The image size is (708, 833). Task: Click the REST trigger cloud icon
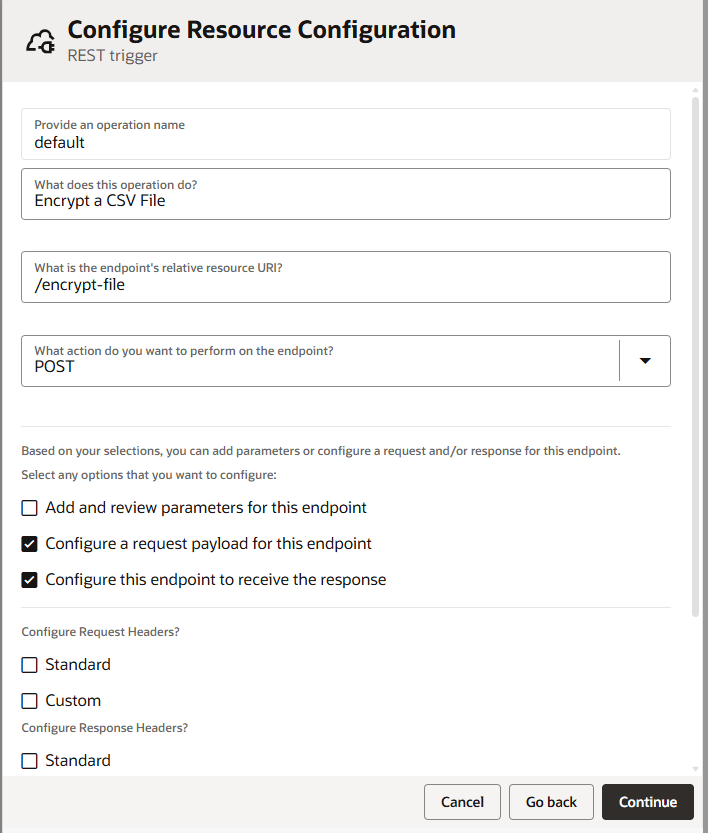click(39, 41)
